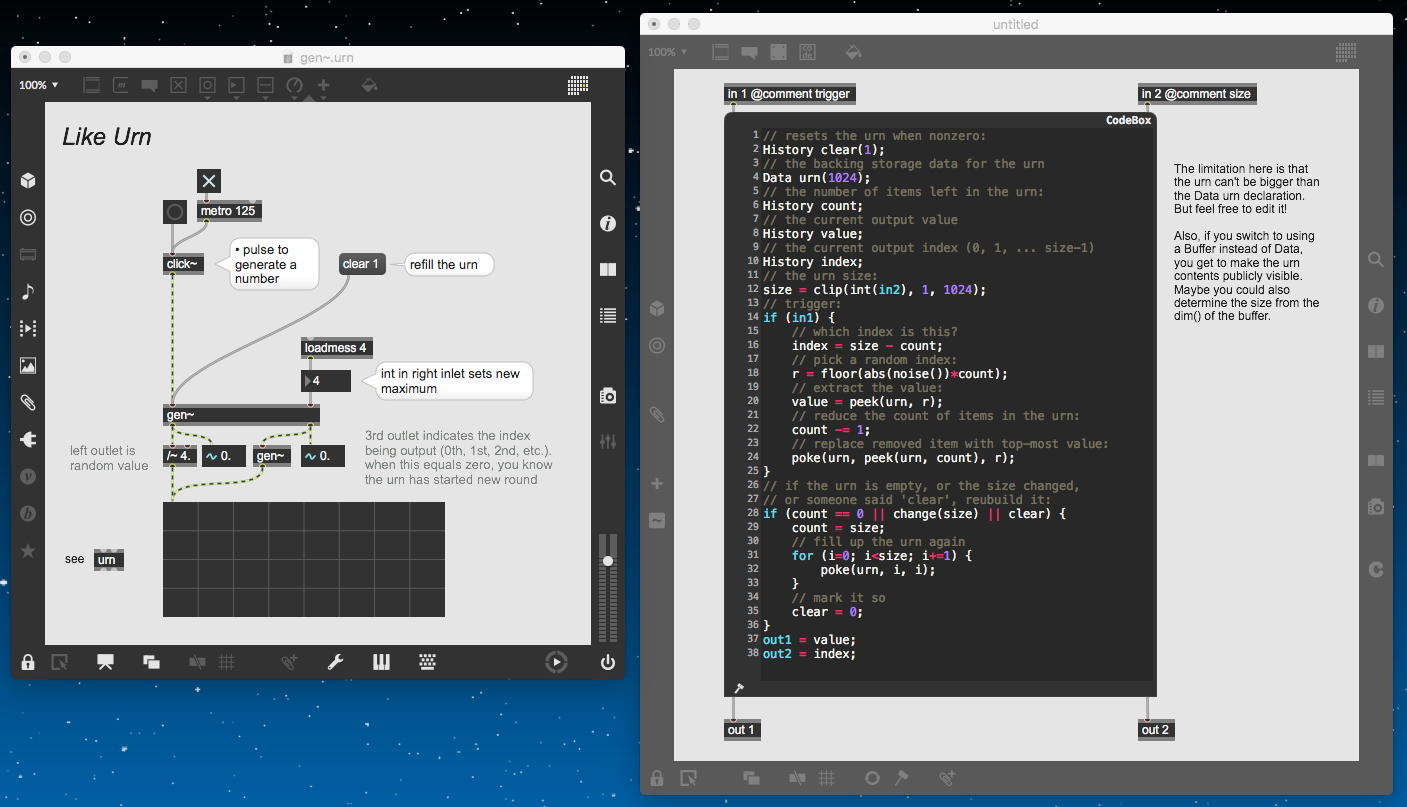Expand the dial slider object dropdown in toolbar

point(294,86)
